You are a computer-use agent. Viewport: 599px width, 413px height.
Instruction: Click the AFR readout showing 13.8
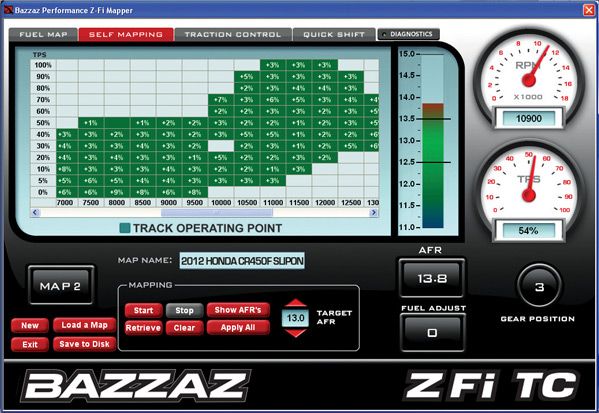(x=432, y=278)
